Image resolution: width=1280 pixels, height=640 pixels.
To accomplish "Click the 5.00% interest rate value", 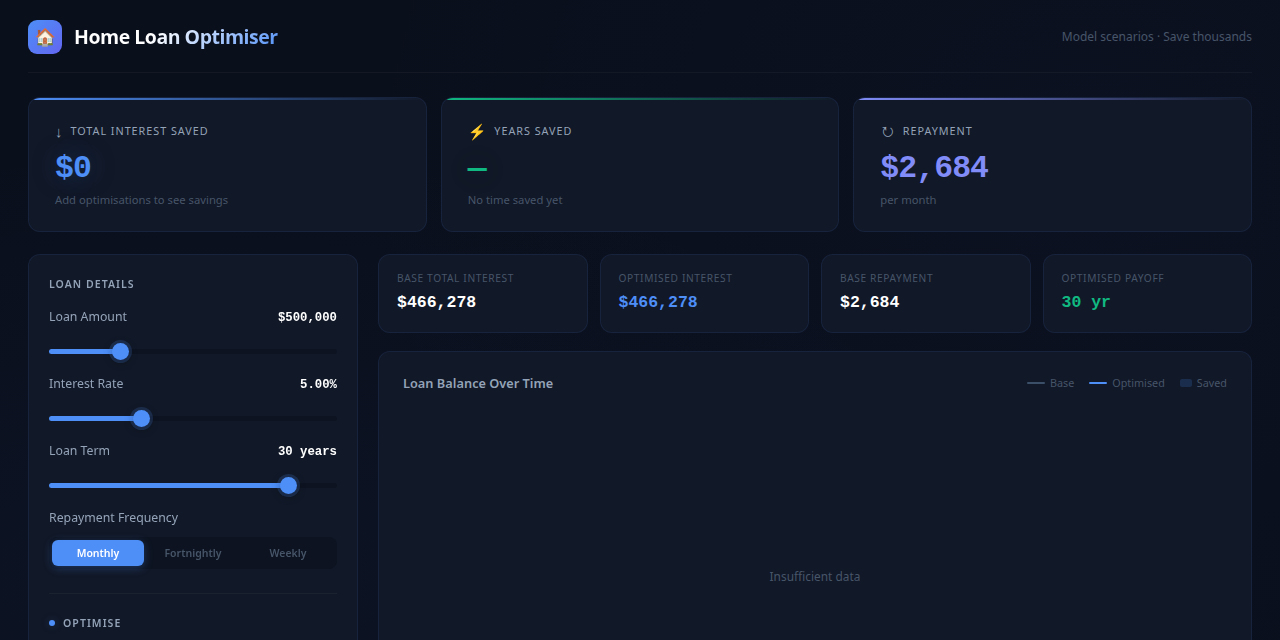I will (318, 384).
